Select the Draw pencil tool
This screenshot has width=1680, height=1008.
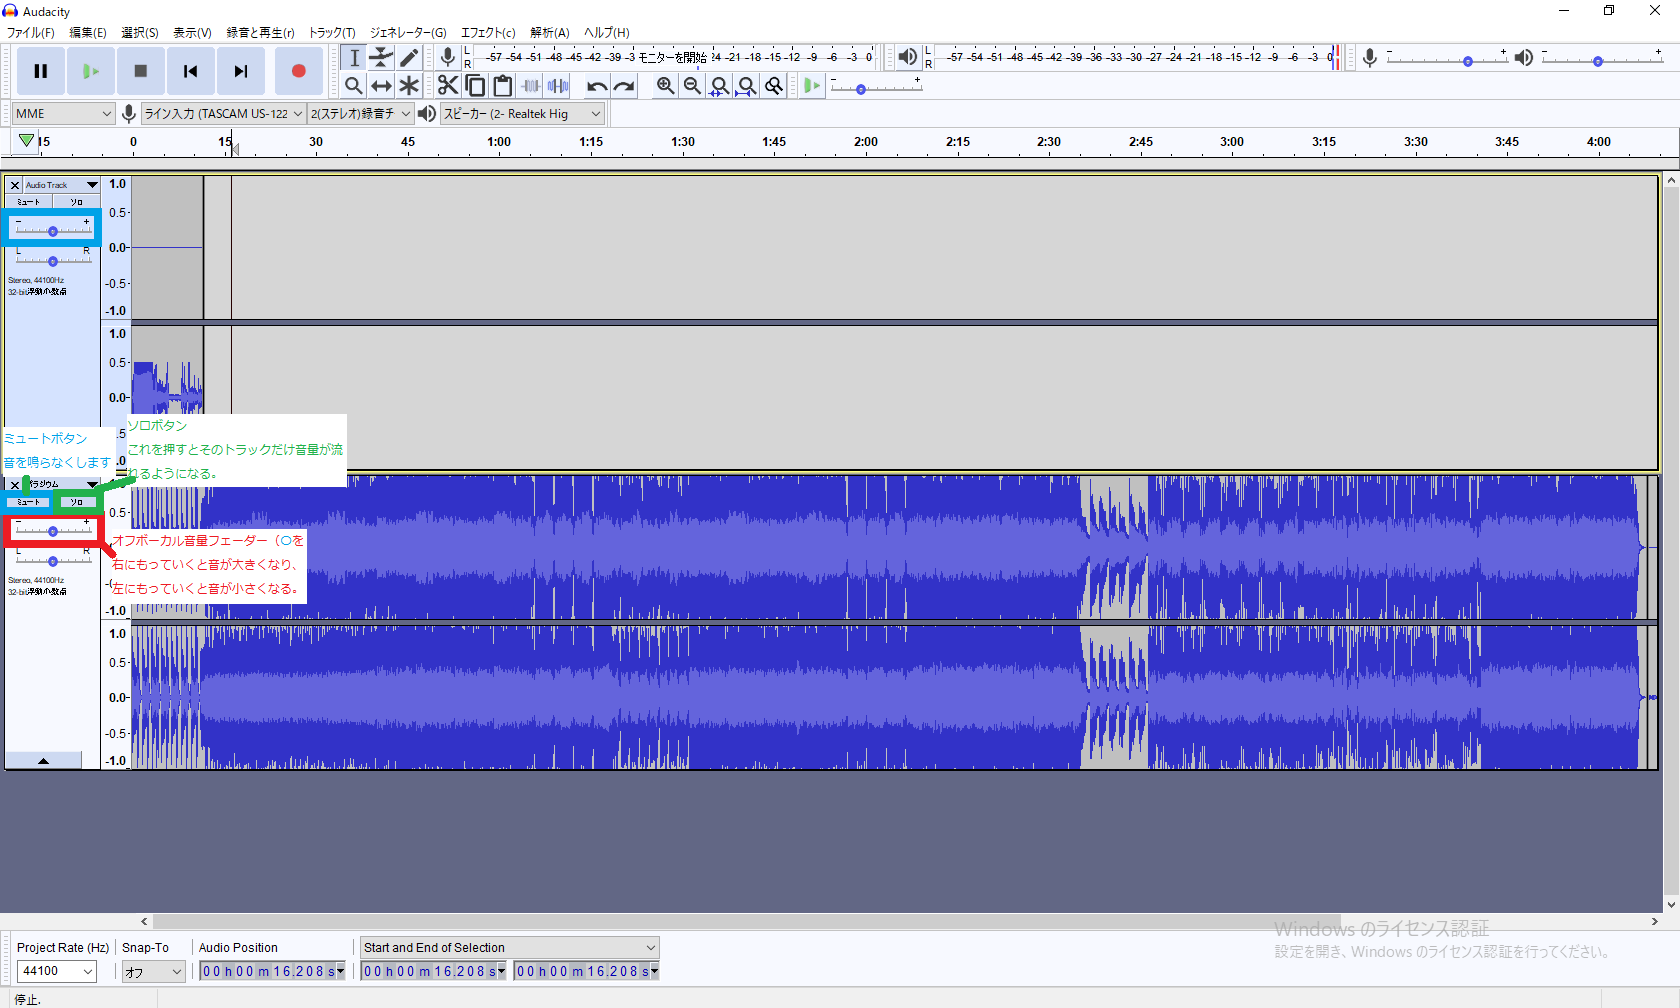409,58
